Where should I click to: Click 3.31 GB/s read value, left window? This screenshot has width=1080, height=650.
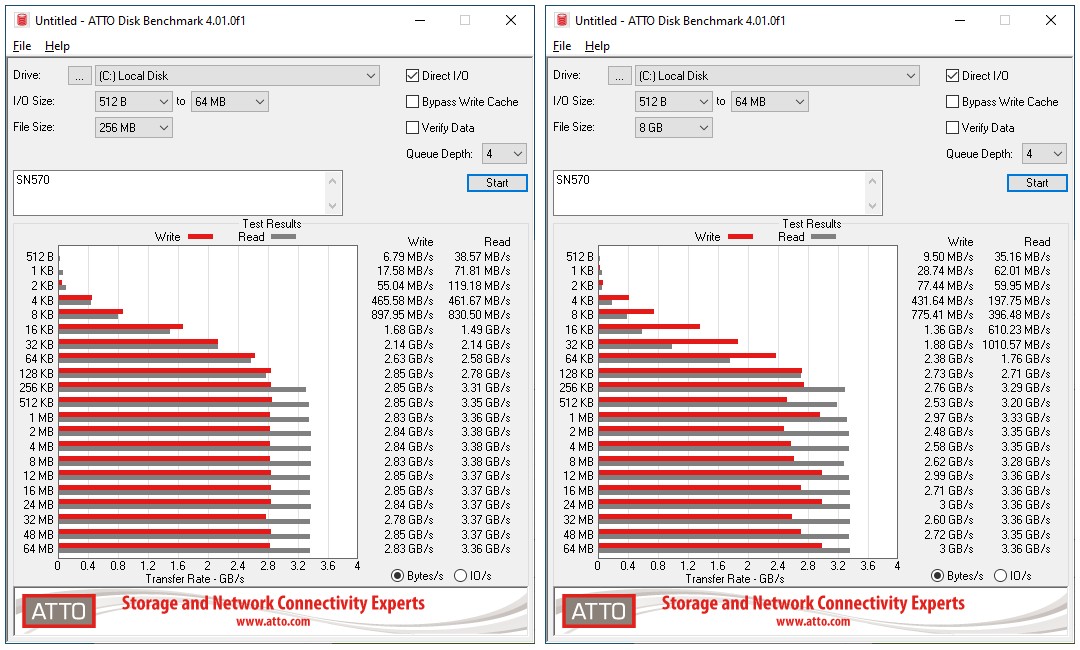[486, 388]
